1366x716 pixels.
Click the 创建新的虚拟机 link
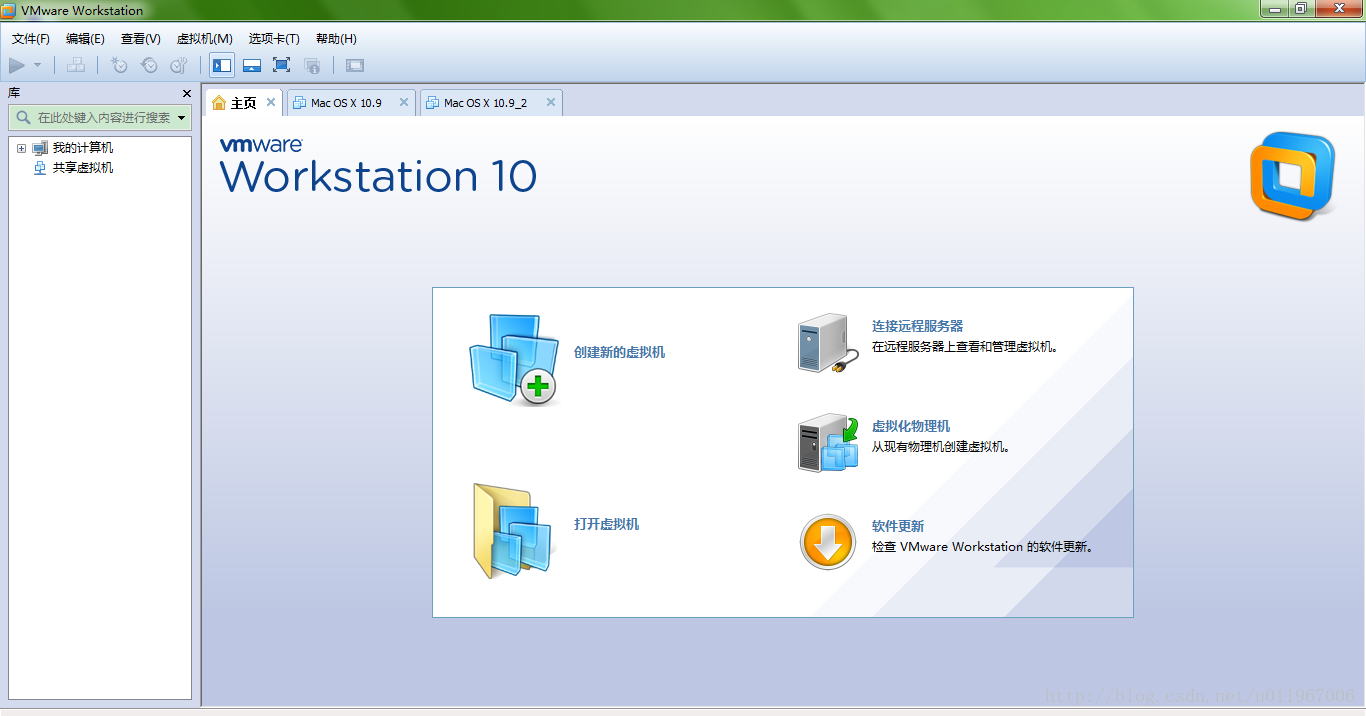pyautogui.click(x=619, y=352)
